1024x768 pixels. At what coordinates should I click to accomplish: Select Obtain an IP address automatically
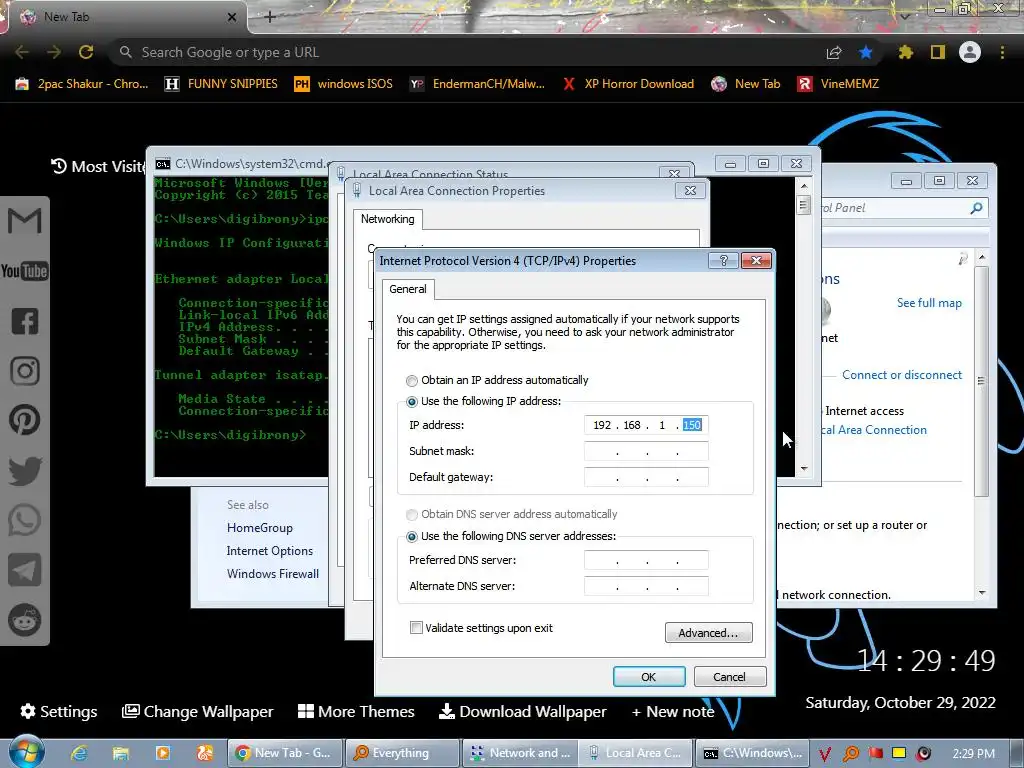tap(412, 380)
